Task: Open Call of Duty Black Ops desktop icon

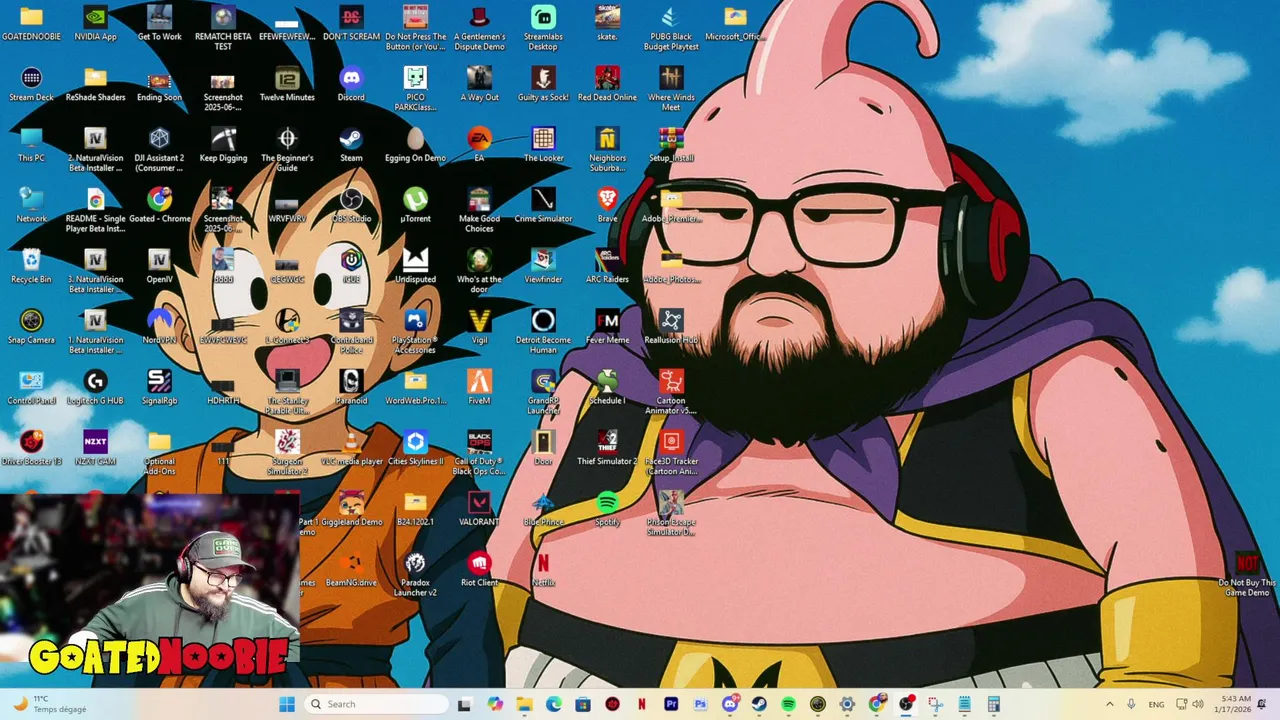Action: [479, 454]
